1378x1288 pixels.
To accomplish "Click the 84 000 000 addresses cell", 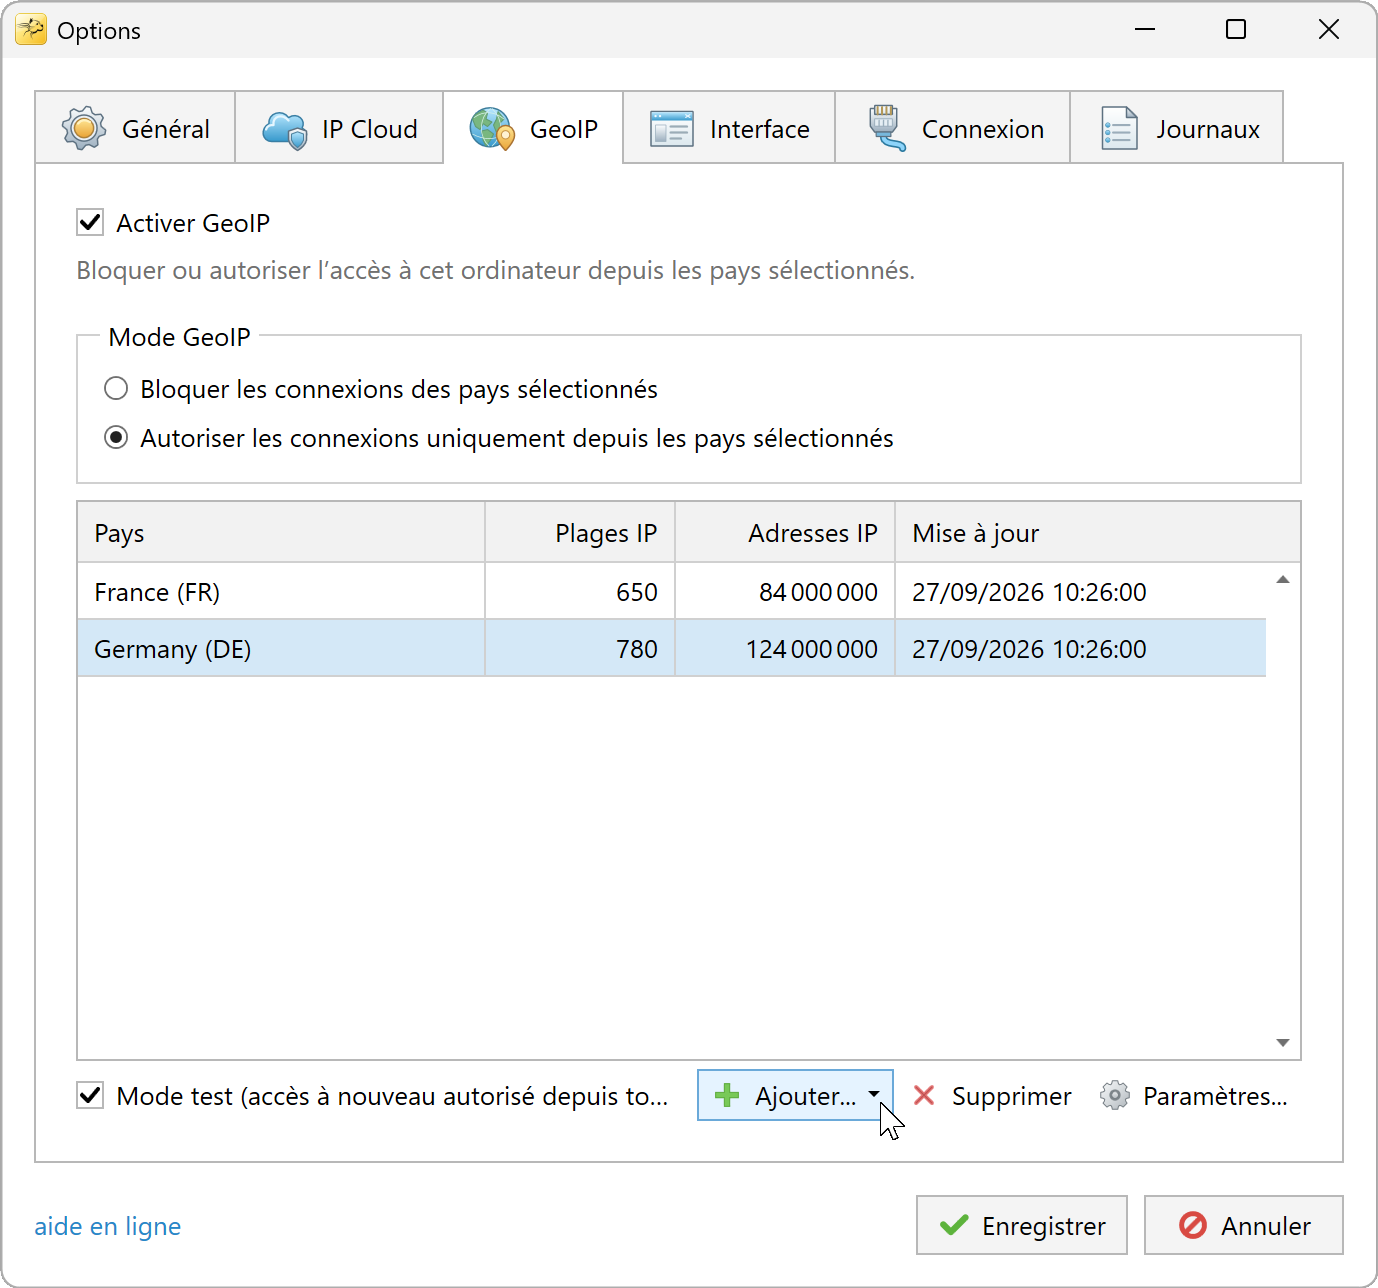I will tap(785, 591).
